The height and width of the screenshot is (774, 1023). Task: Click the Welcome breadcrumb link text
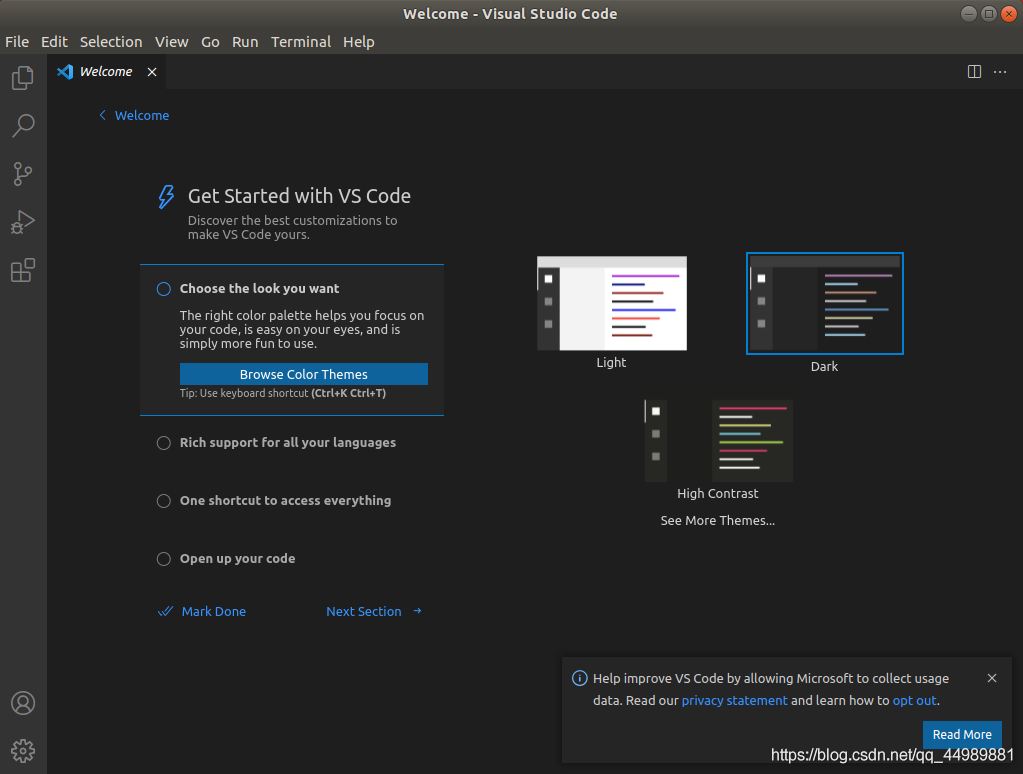(x=142, y=116)
